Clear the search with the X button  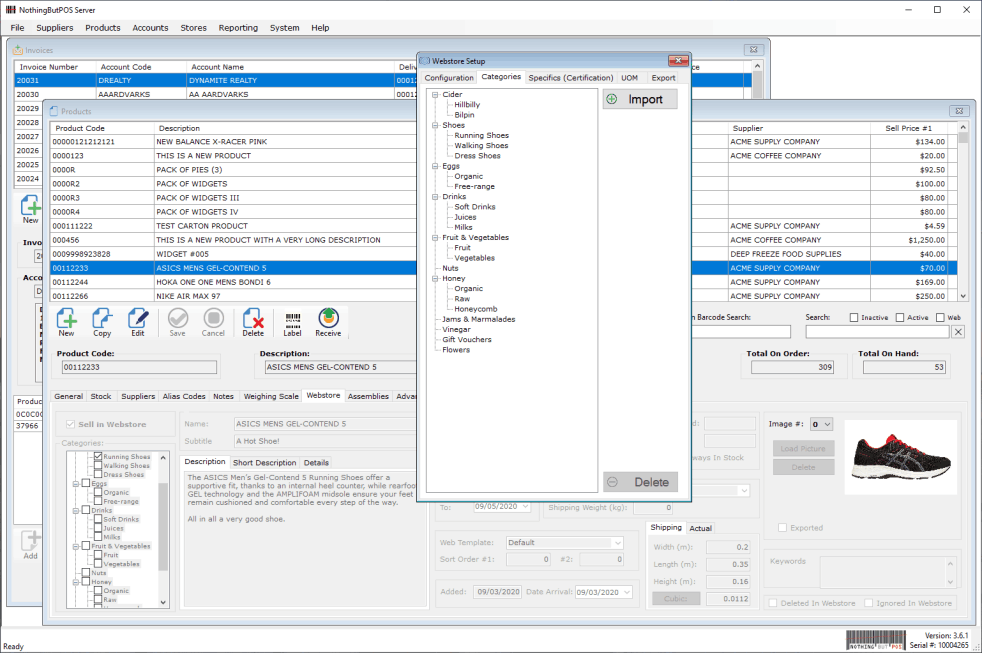pos(957,332)
